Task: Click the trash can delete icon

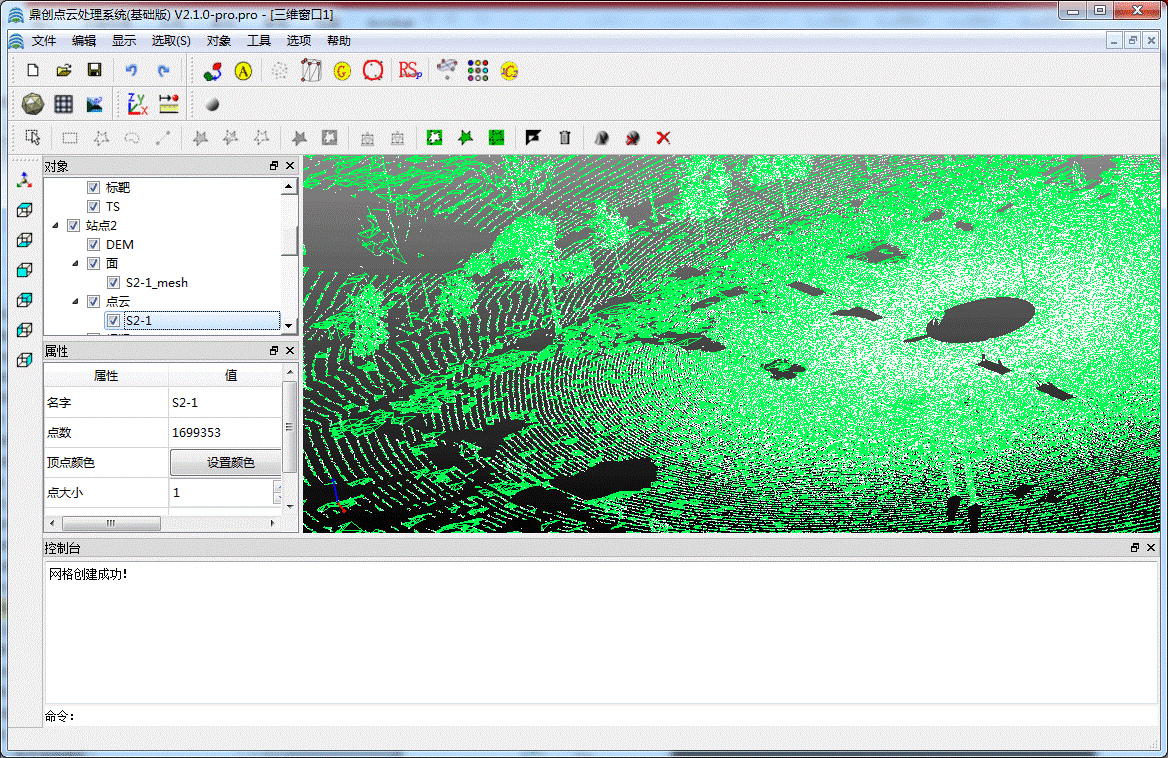Action: click(565, 138)
